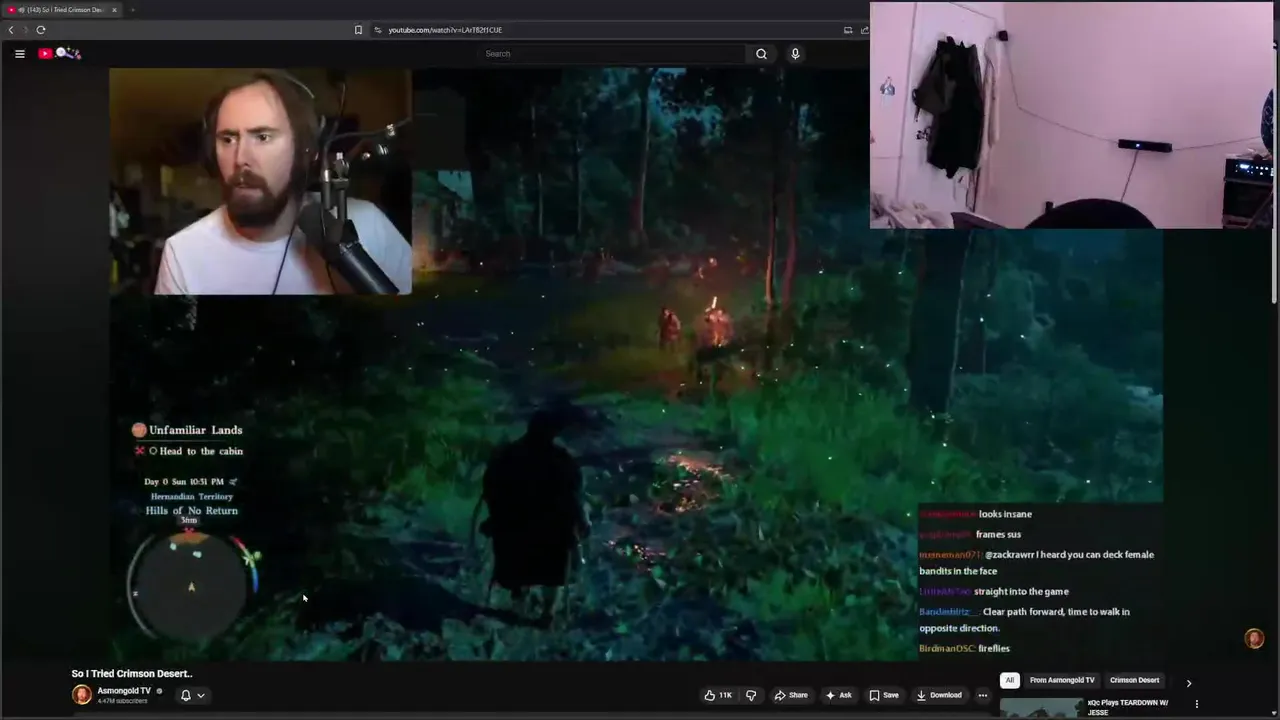Click the 'Unfamiliar Lands' quest title
This screenshot has width=1280, height=720.
point(196,430)
